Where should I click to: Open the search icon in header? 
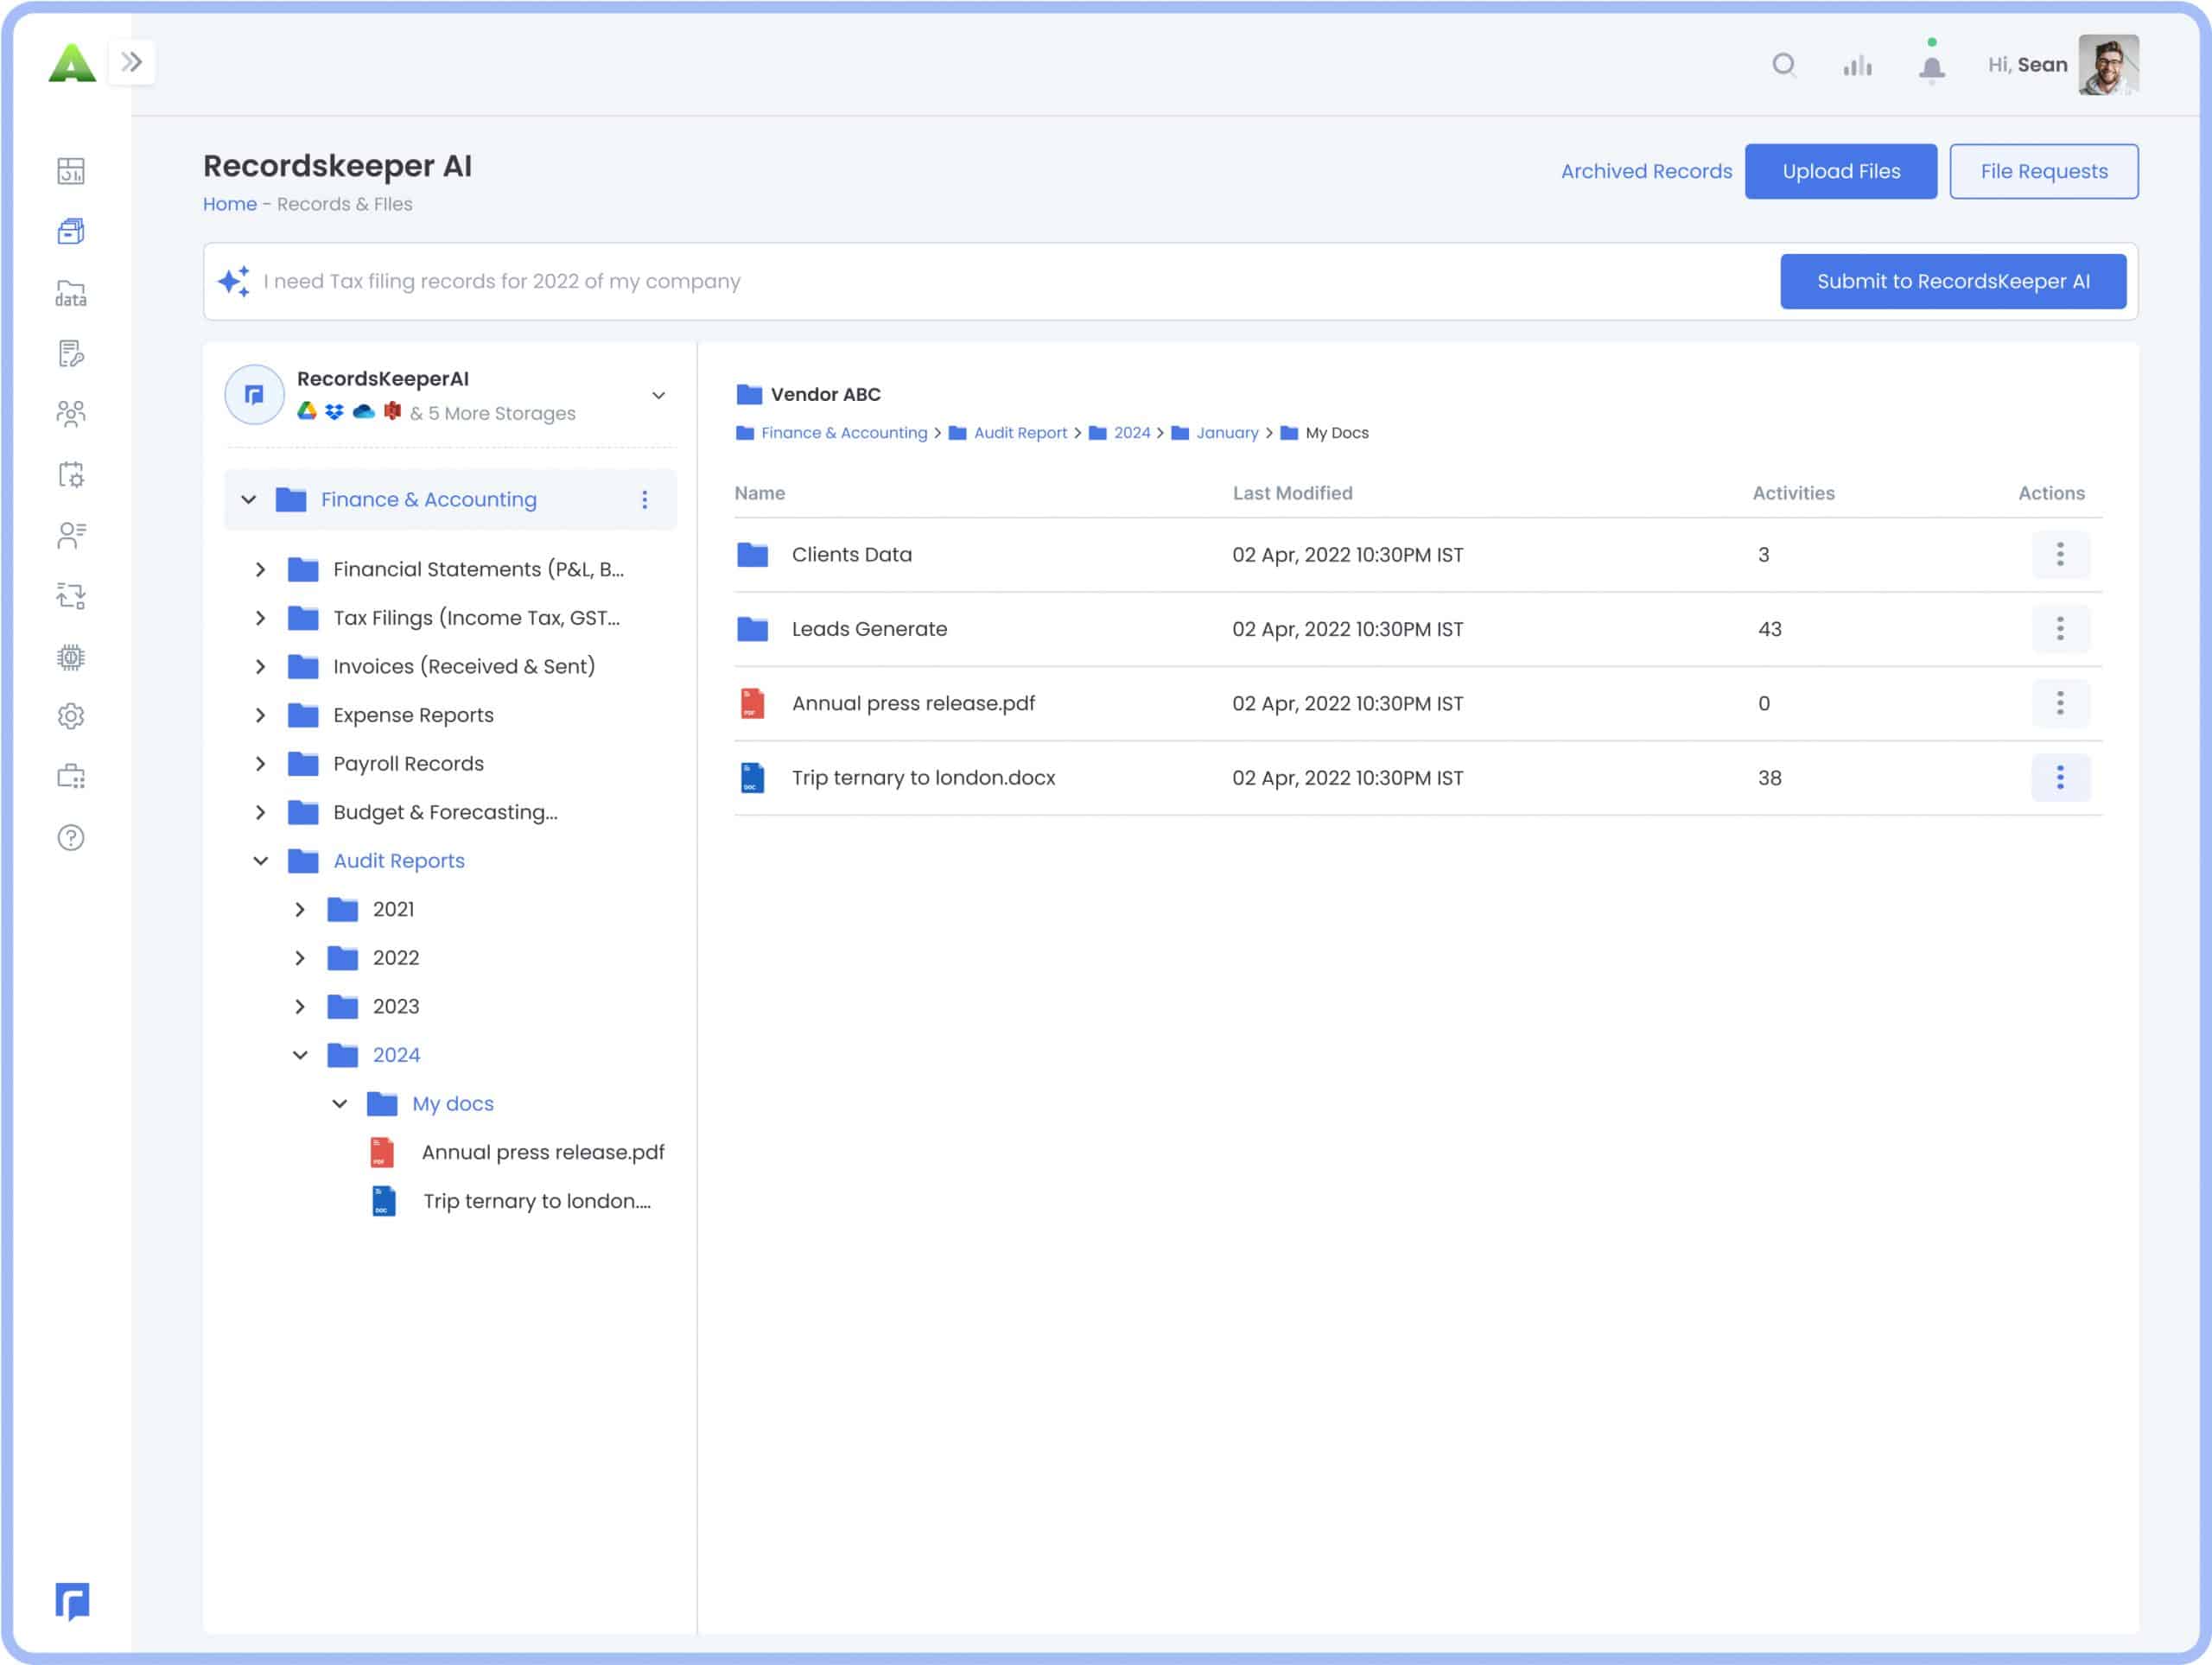point(1784,65)
